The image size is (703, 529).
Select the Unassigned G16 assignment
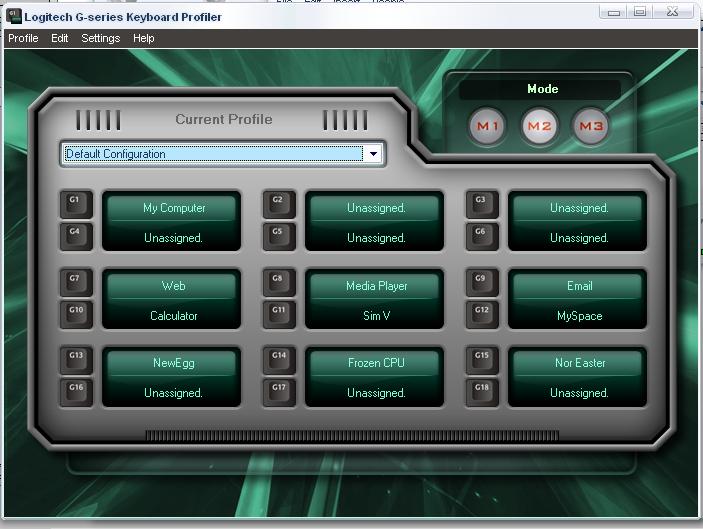[x=173, y=393]
